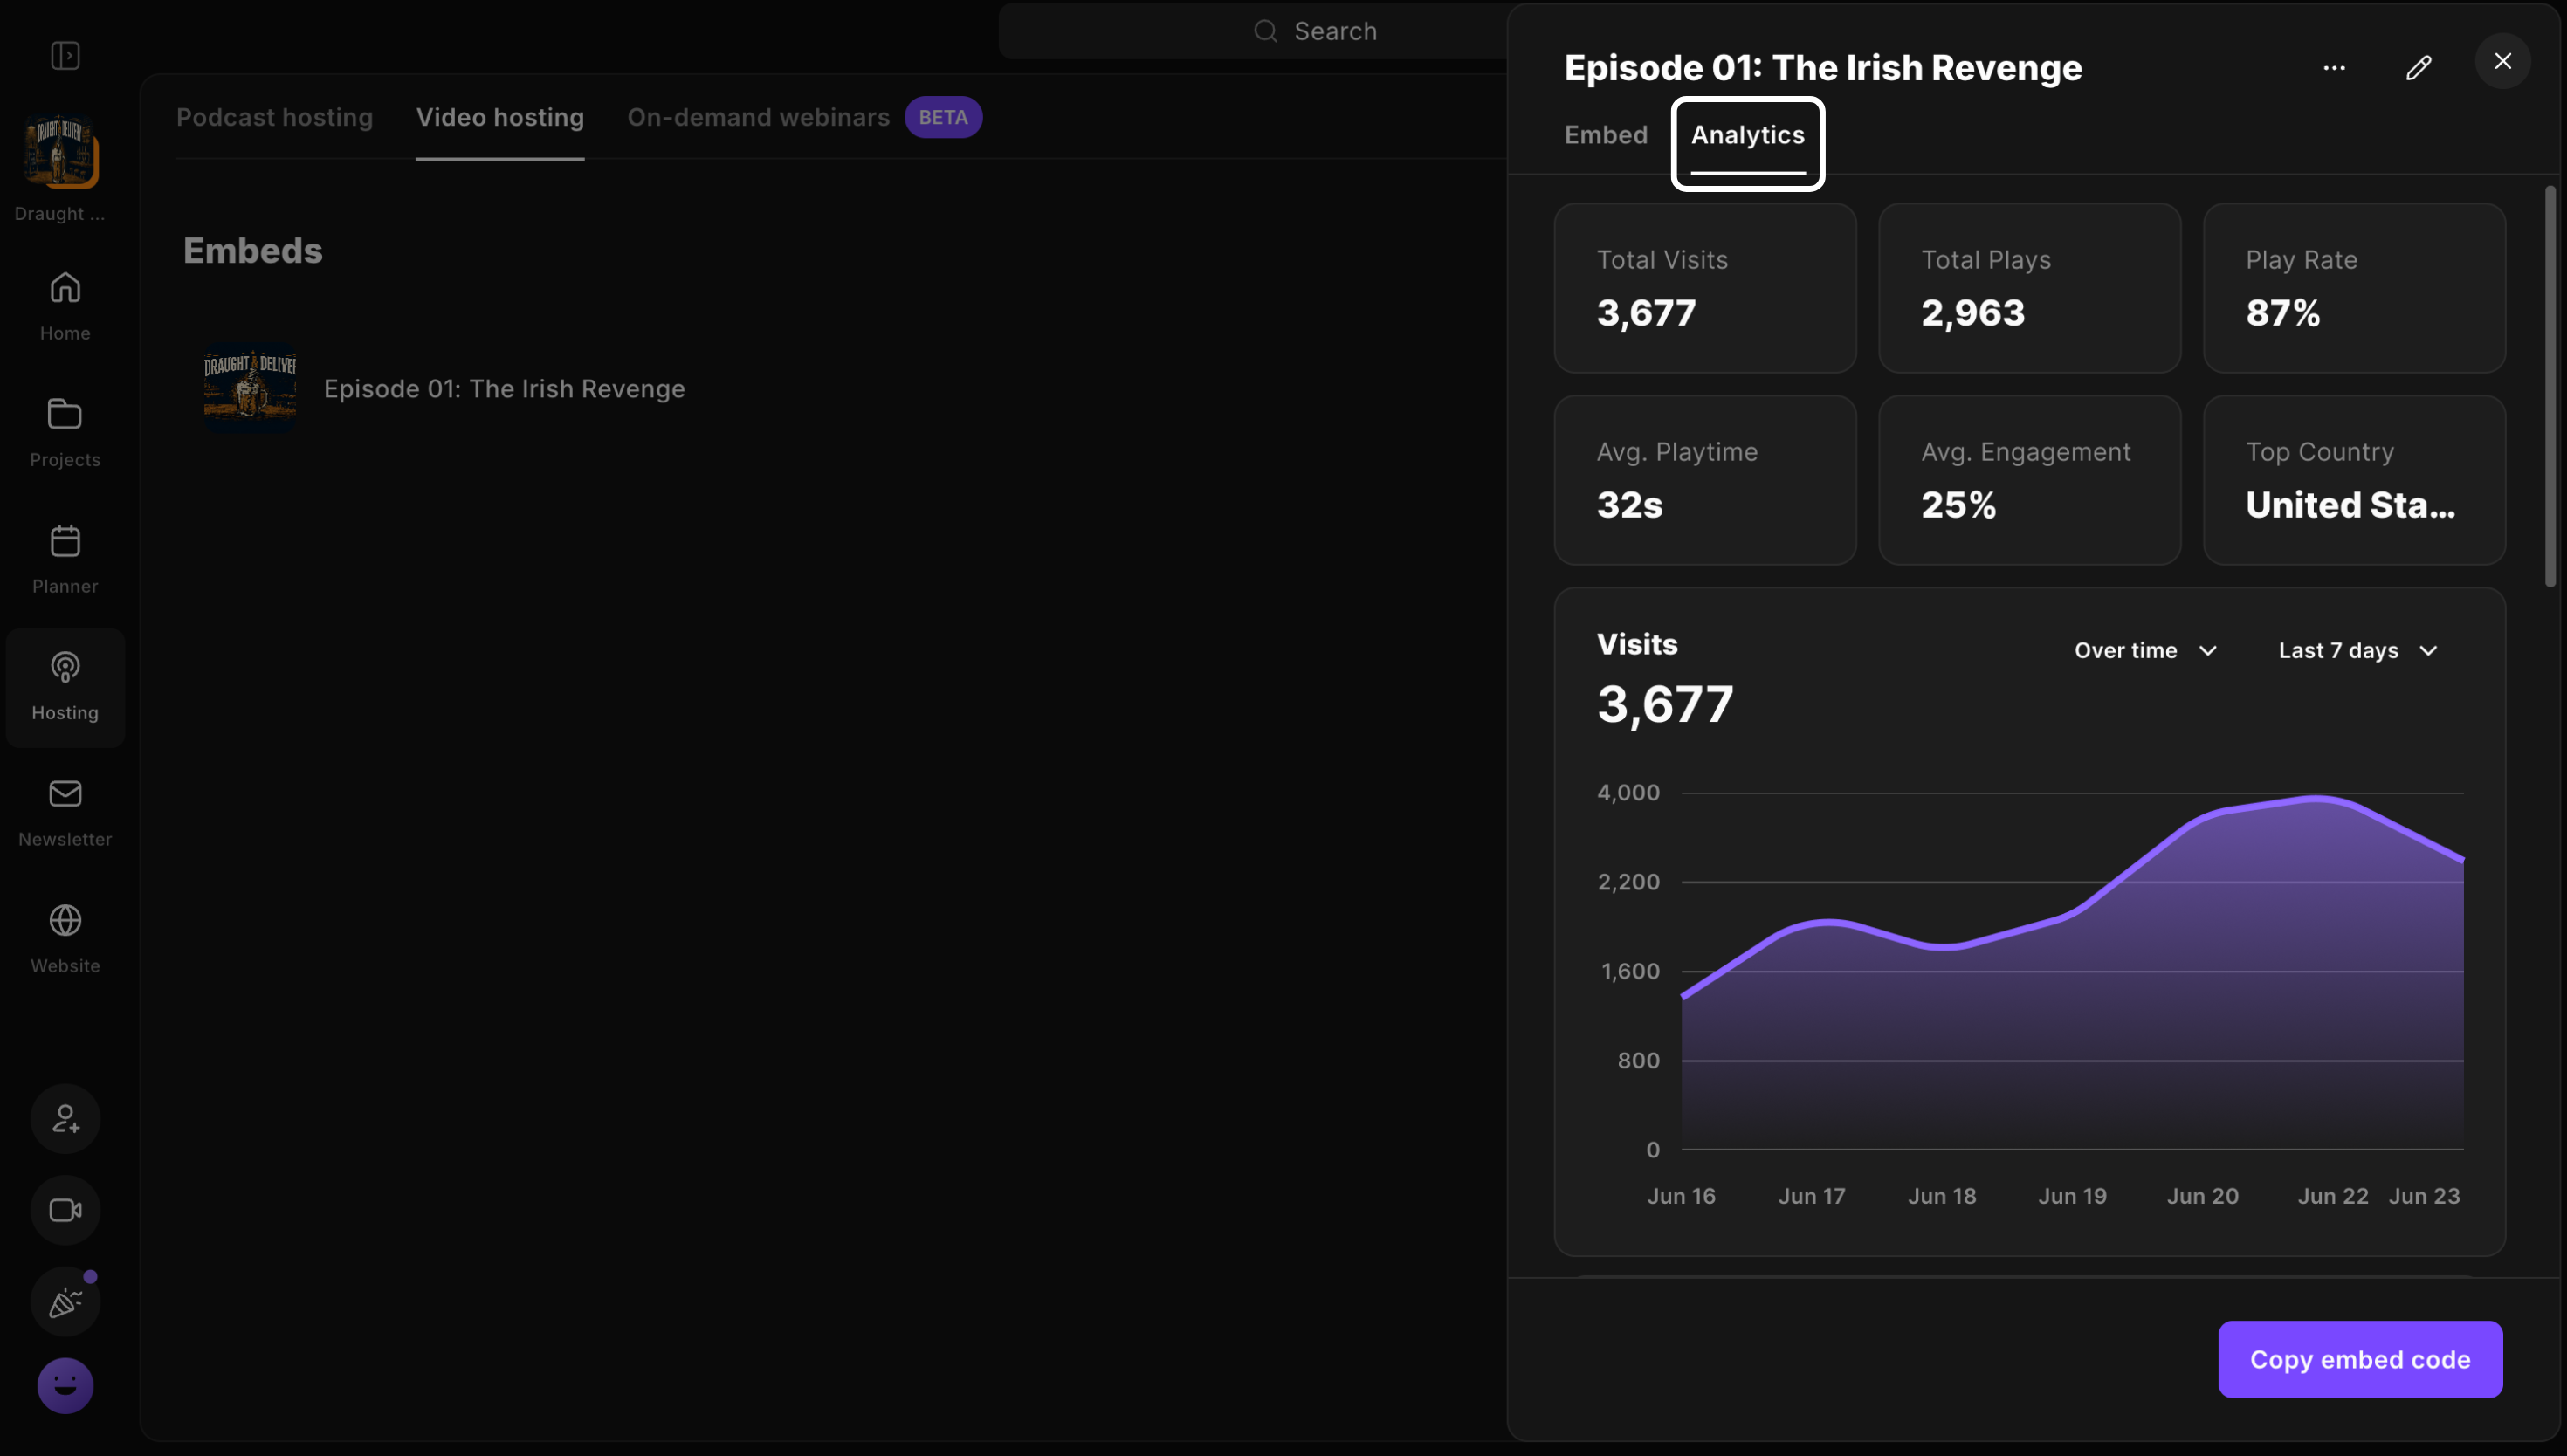The height and width of the screenshot is (1456, 2567).
Task: Click the panel vertical scrollbar
Action: tap(2550, 385)
